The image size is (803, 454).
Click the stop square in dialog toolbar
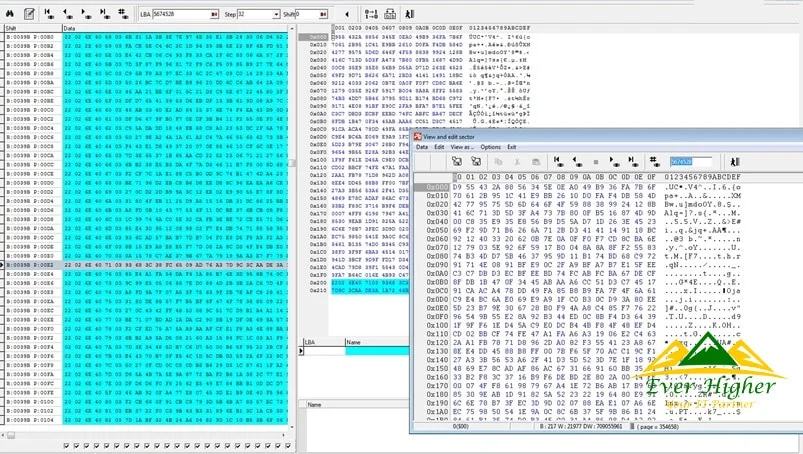click(596, 162)
